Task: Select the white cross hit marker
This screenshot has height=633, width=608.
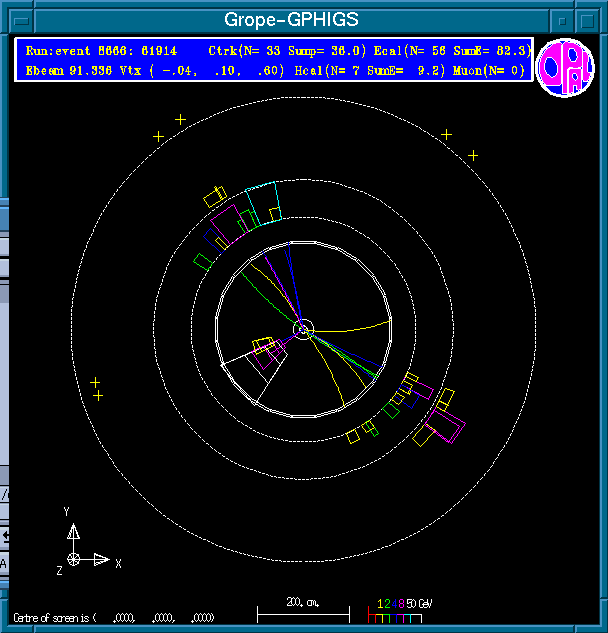Action: pos(473,155)
